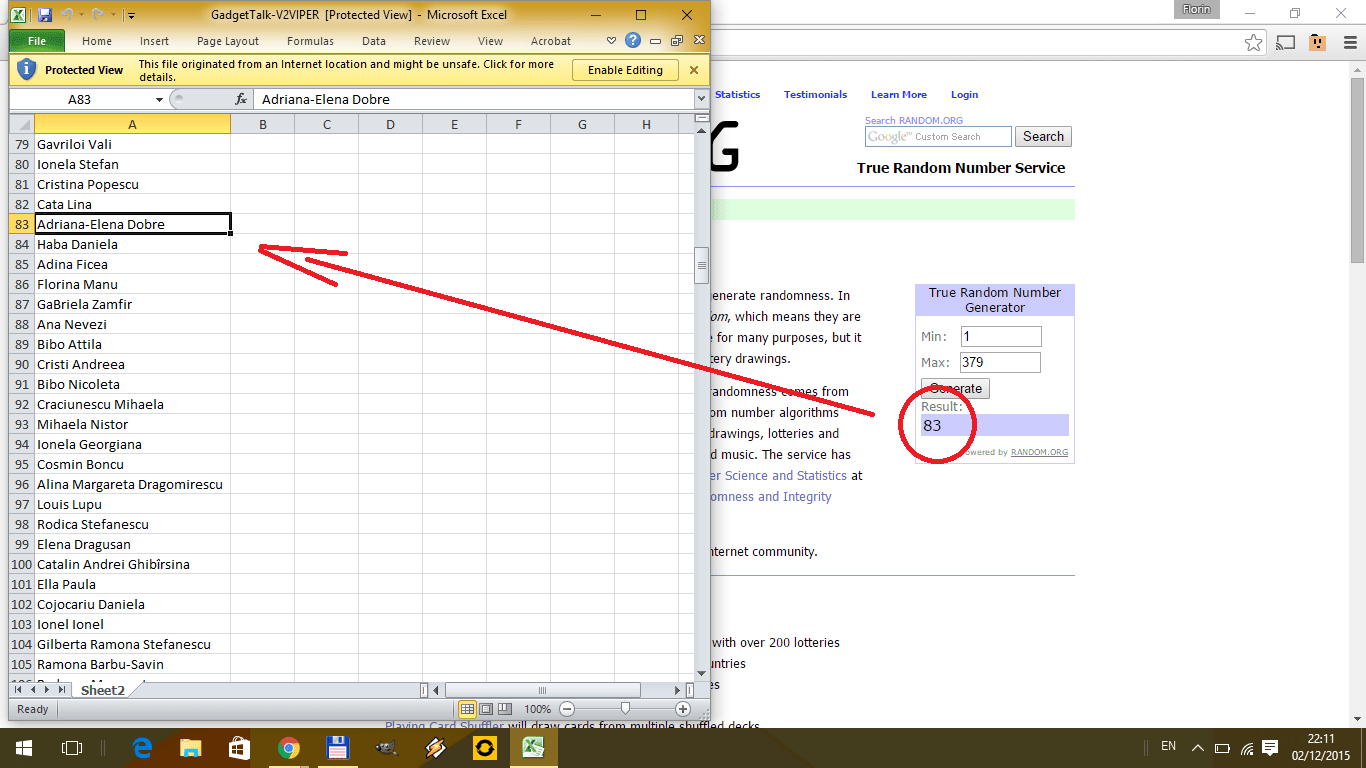Open the Learn More link in the browser

899,95
